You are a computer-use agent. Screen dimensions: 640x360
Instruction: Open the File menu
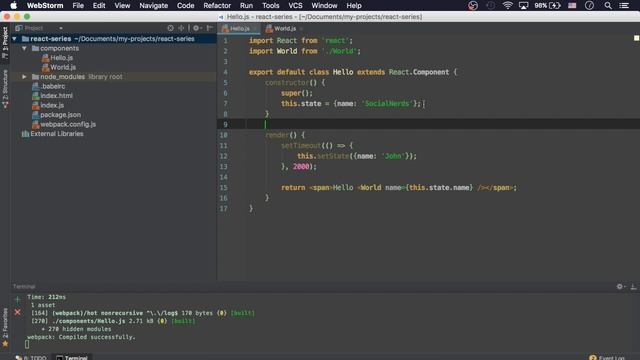78,6
